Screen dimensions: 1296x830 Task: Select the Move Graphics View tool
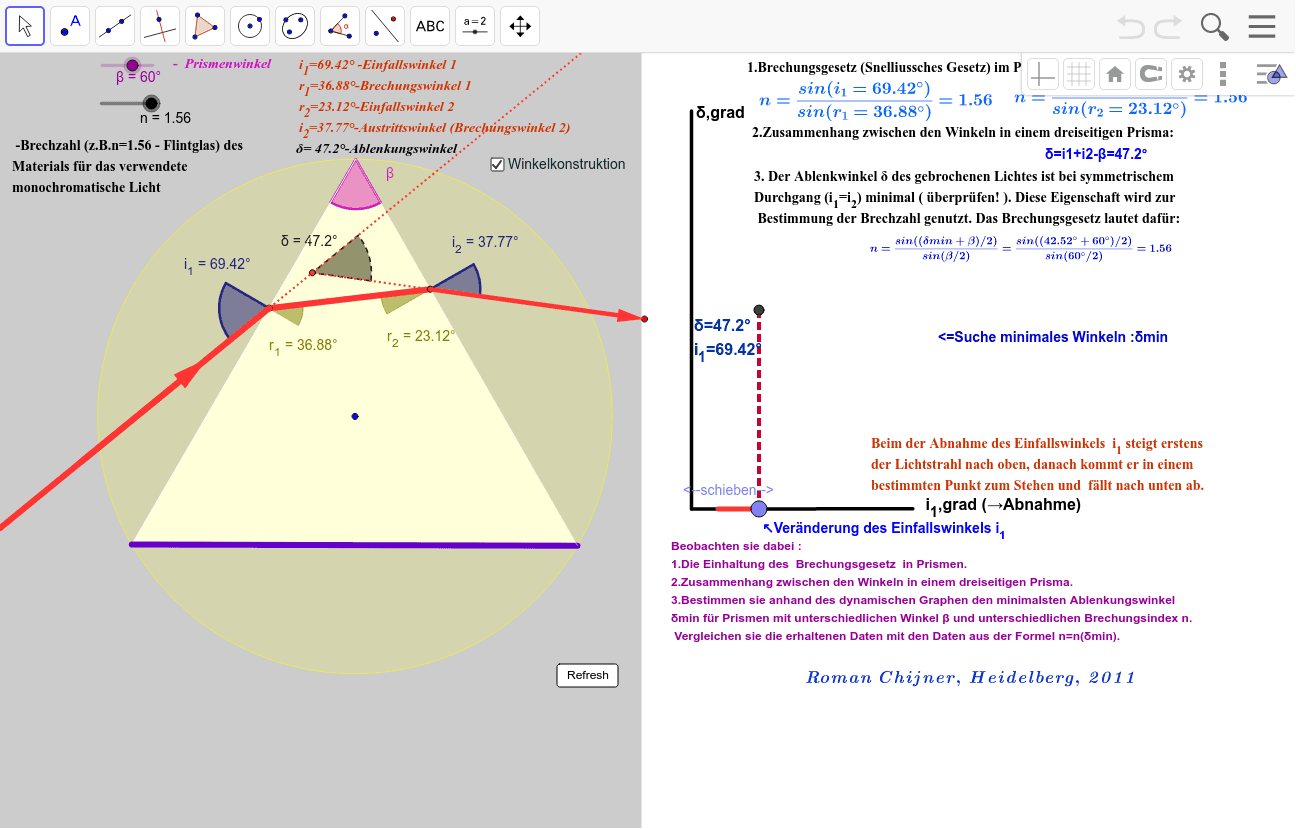520,26
